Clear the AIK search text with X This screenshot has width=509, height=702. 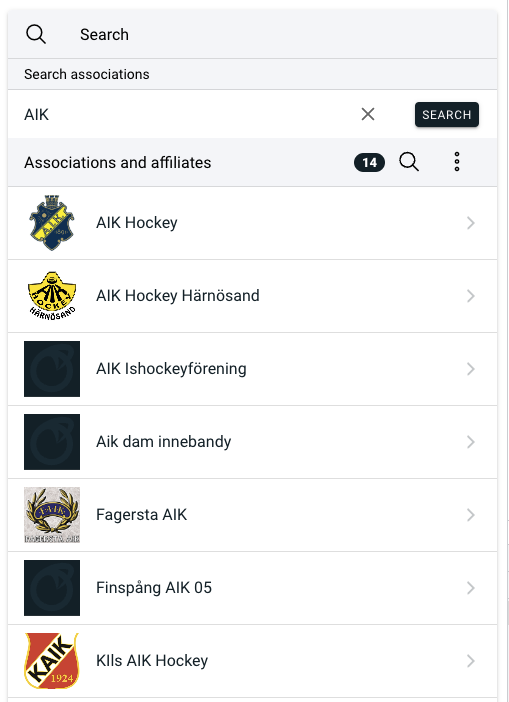click(x=368, y=115)
